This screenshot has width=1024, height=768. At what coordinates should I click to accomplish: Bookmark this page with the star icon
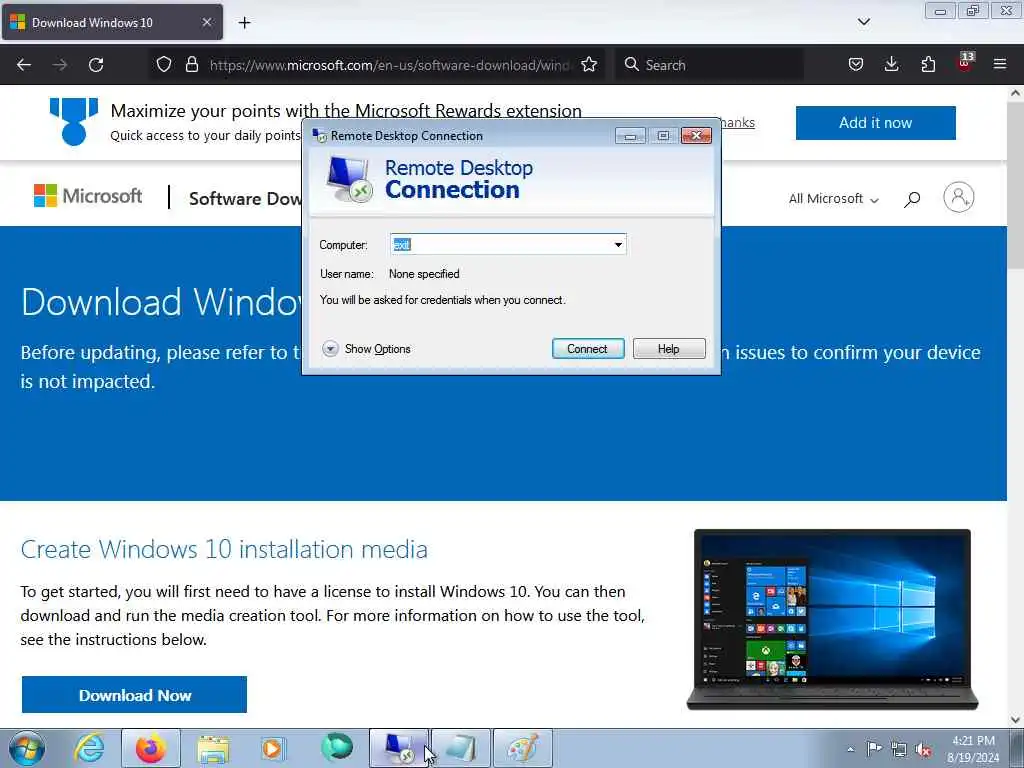point(589,65)
